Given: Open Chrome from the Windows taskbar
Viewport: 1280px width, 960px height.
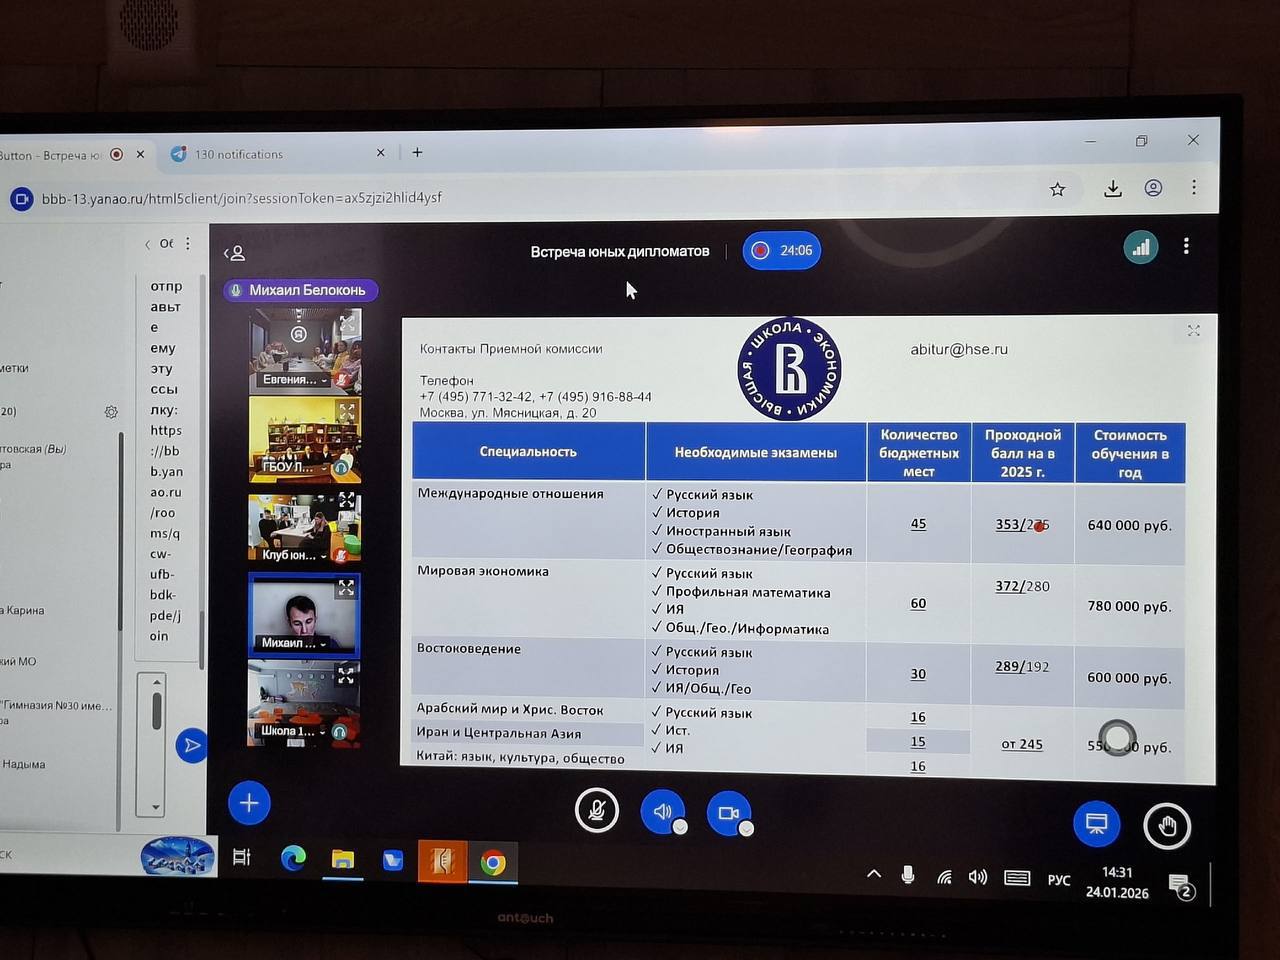Looking at the screenshot, I should (x=492, y=862).
